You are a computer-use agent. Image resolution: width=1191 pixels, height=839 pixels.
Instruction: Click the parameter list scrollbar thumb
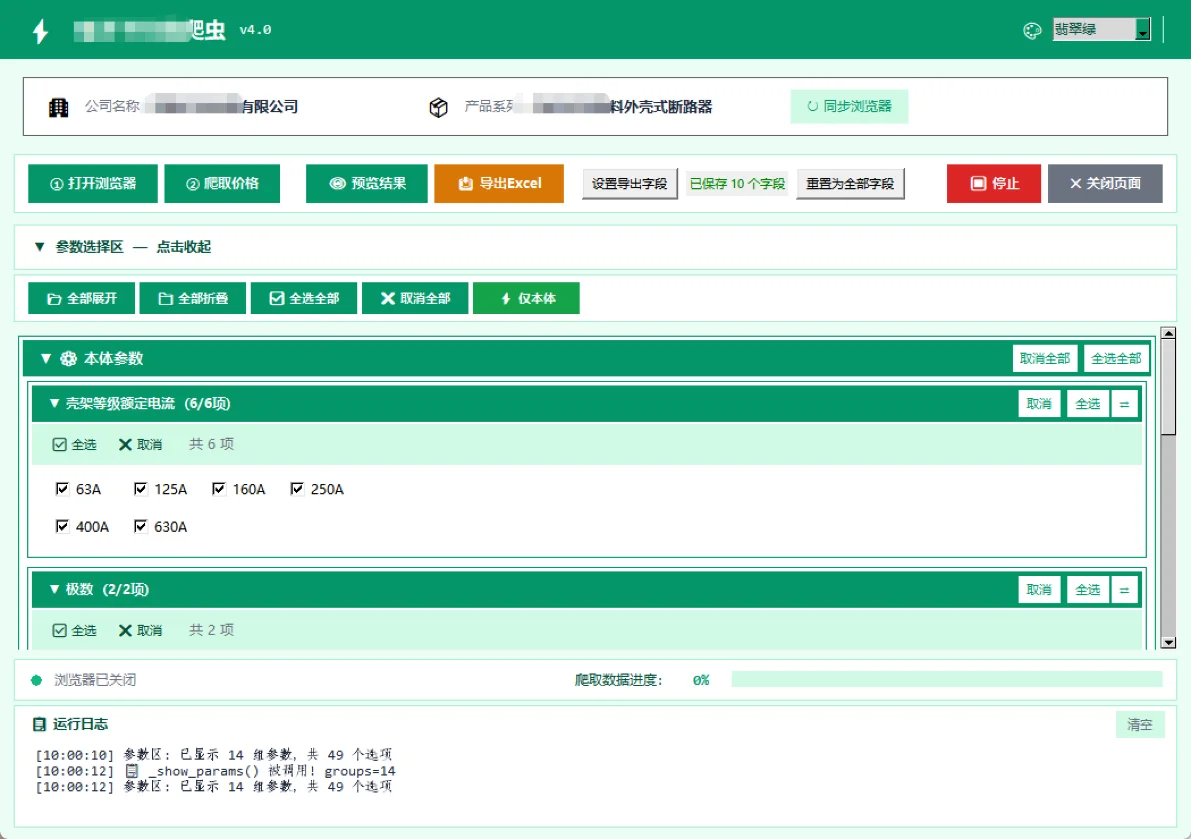point(1169,387)
